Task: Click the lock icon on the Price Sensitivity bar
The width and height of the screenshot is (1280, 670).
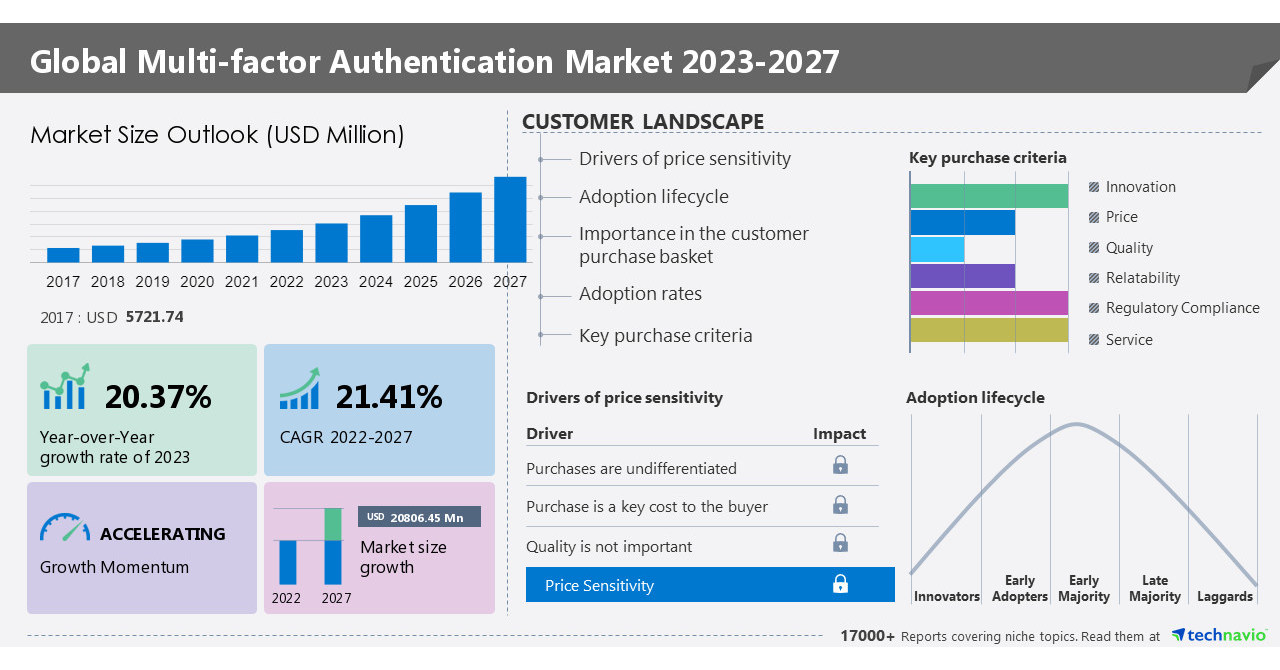Action: click(840, 584)
